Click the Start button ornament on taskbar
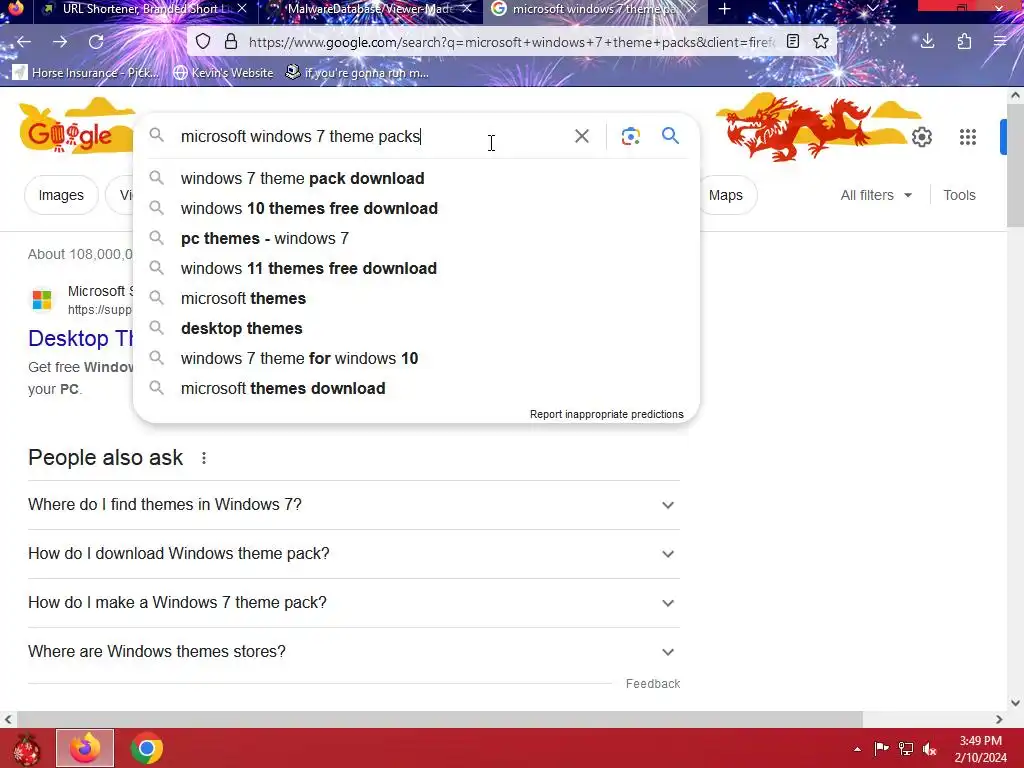The image size is (1024, 768). point(25,748)
